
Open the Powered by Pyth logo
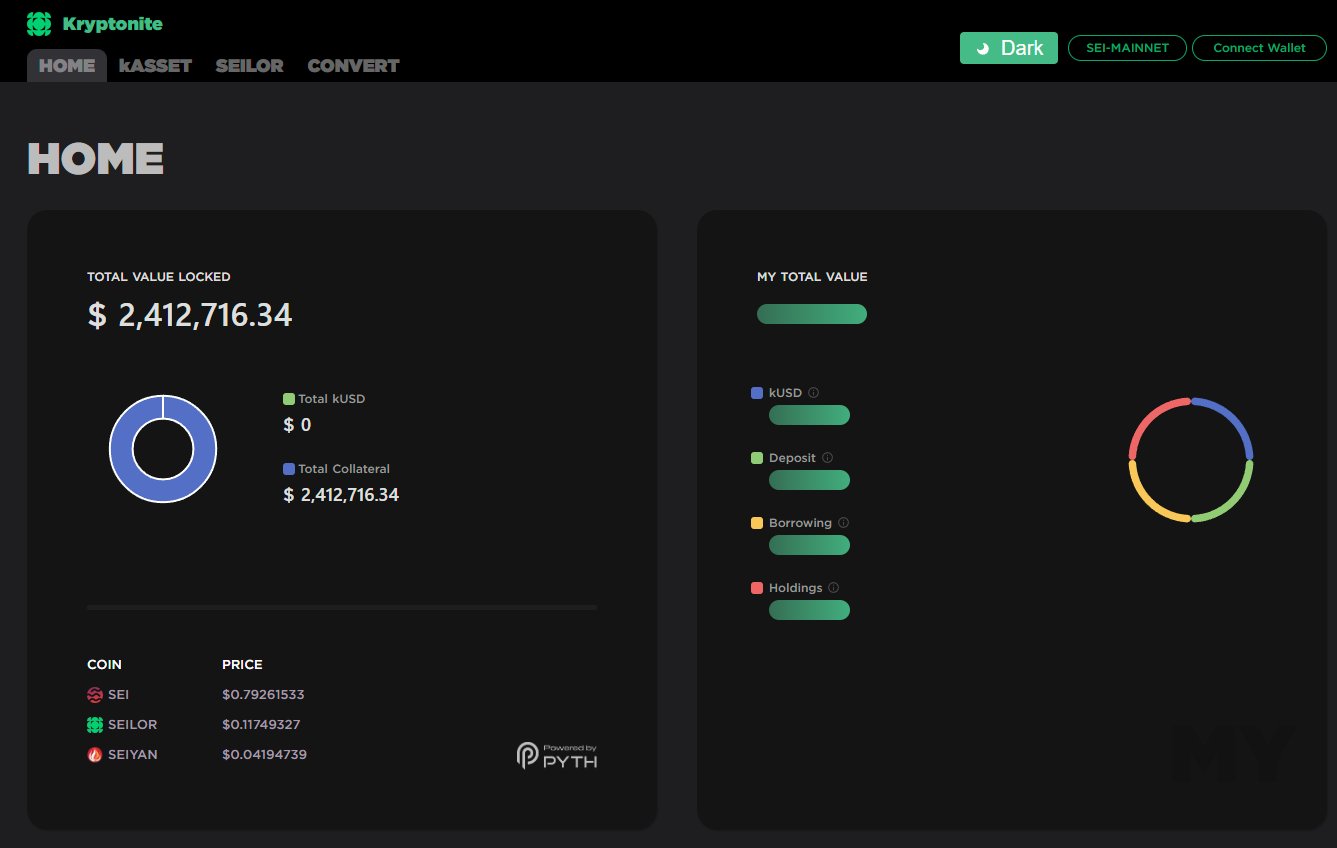tap(556, 755)
